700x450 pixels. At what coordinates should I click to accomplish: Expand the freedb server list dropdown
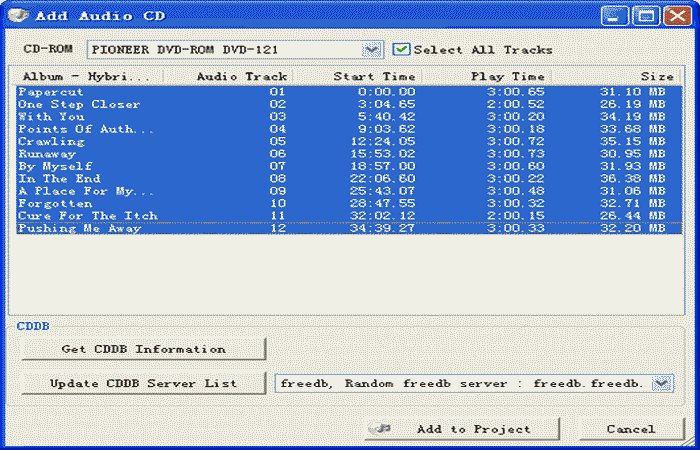(662, 383)
